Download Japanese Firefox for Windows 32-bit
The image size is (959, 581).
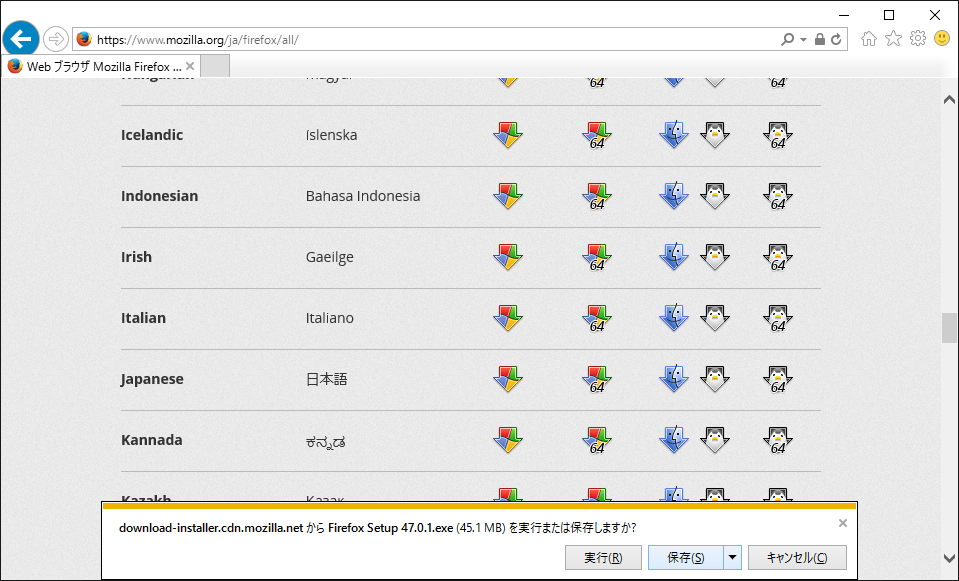click(508, 380)
